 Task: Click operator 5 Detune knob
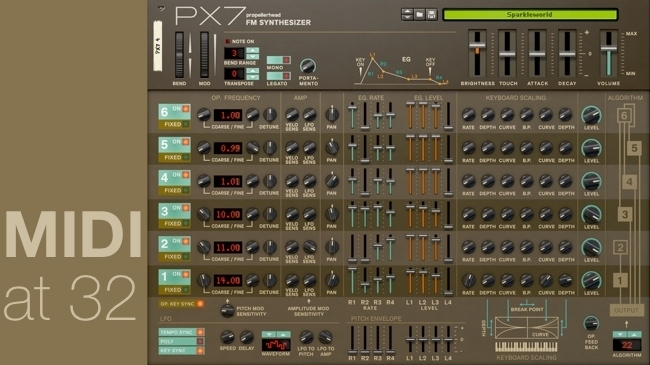[270, 148]
